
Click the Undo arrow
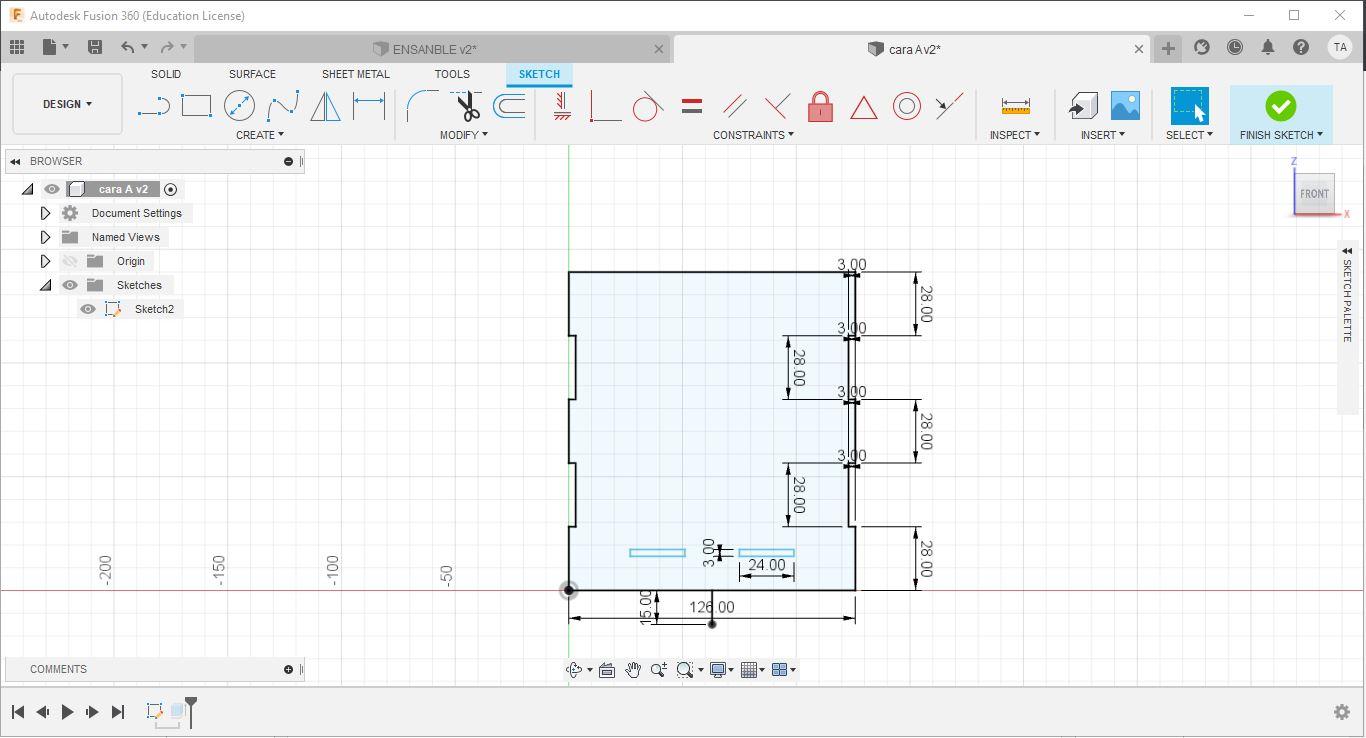[128, 47]
